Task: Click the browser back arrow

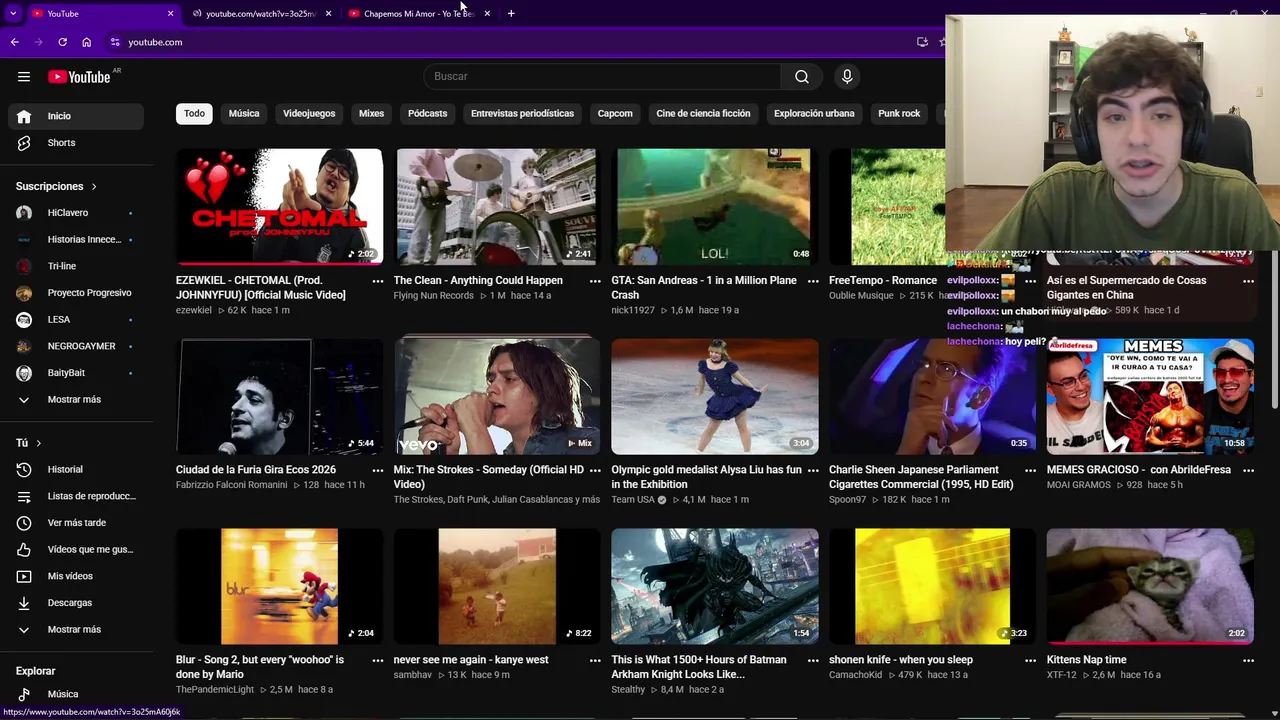Action: 14,42
